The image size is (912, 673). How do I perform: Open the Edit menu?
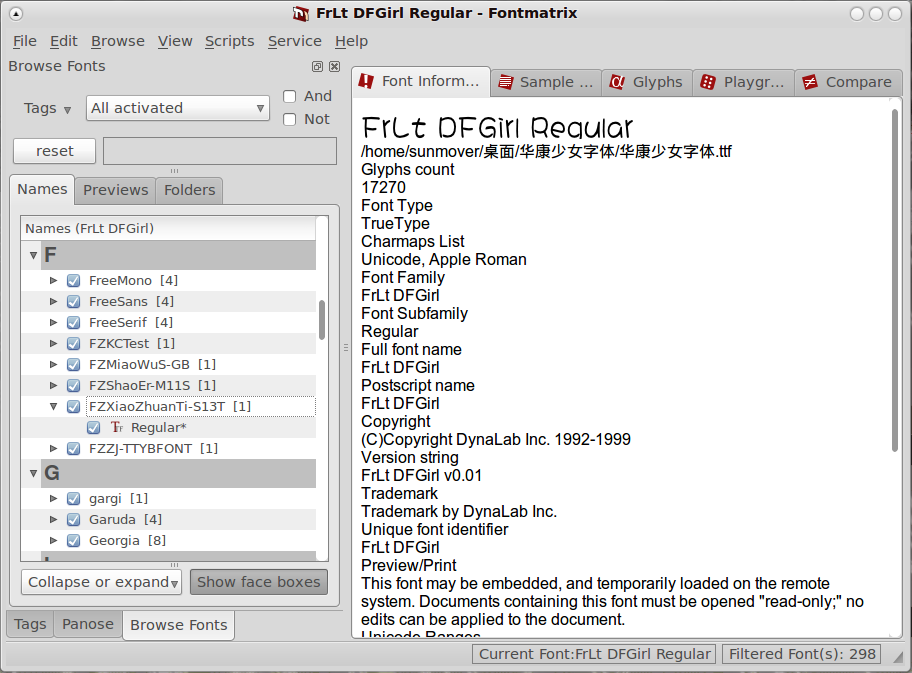[63, 41]
